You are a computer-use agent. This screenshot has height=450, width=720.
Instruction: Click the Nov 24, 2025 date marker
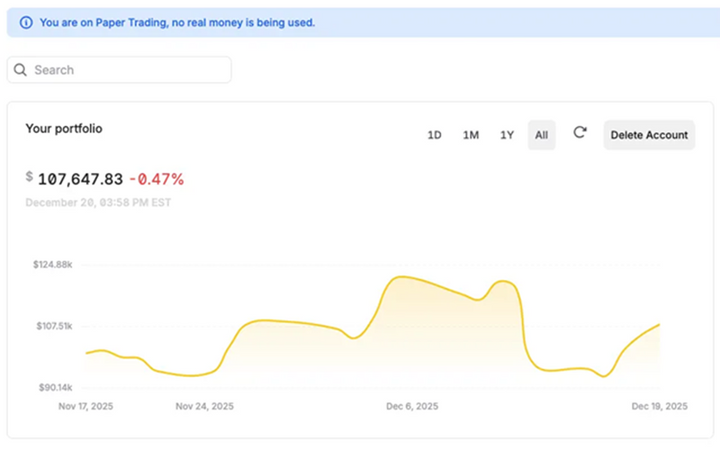[204, 406]
